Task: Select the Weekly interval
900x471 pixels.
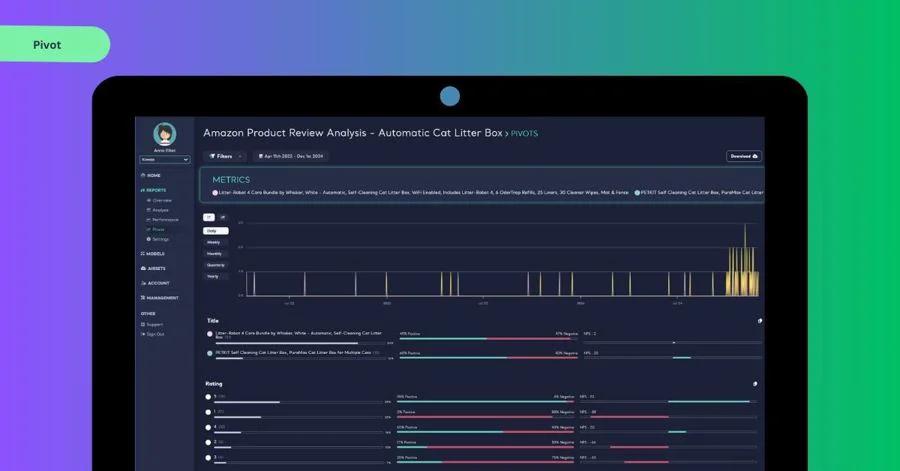Action: click(x=214, y=242)
